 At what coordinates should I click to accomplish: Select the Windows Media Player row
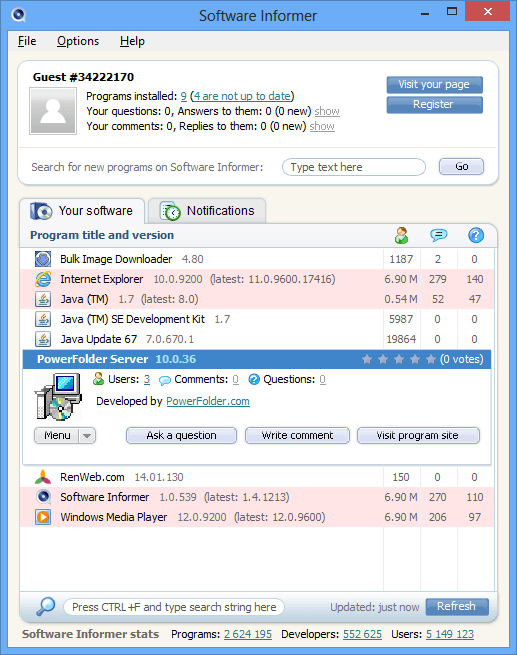[257, 517]
